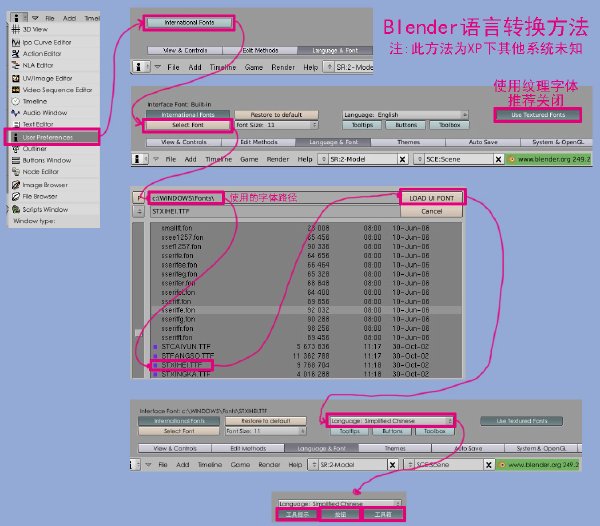The height and width of the screenshot is (526, 600).
Task: Open window type selector in window-list header
Action: (x=19, y=18)
